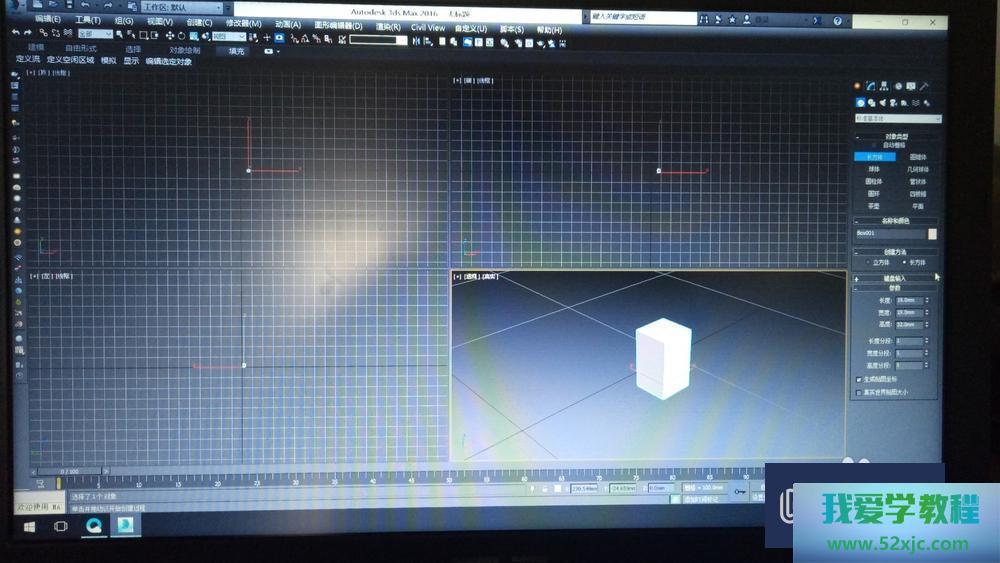Click the 3ds Max taskbar icon
The height and width of the screenshot is (563, 1000).
pos(125,525)
